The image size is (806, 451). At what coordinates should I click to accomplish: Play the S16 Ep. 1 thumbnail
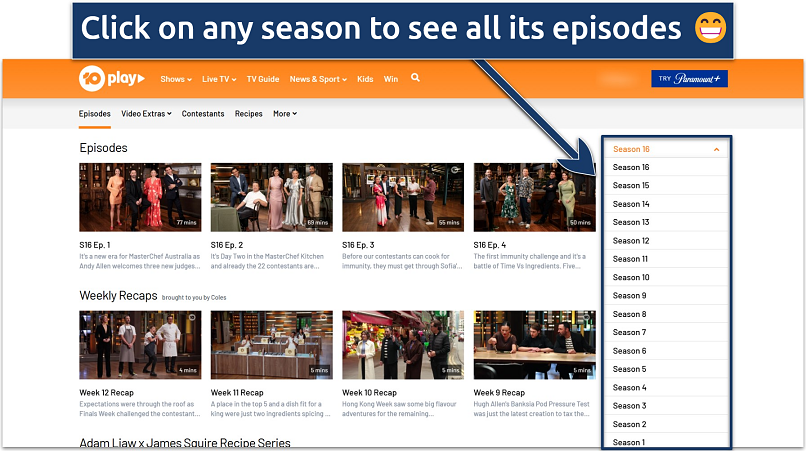[x=140, y=197]
